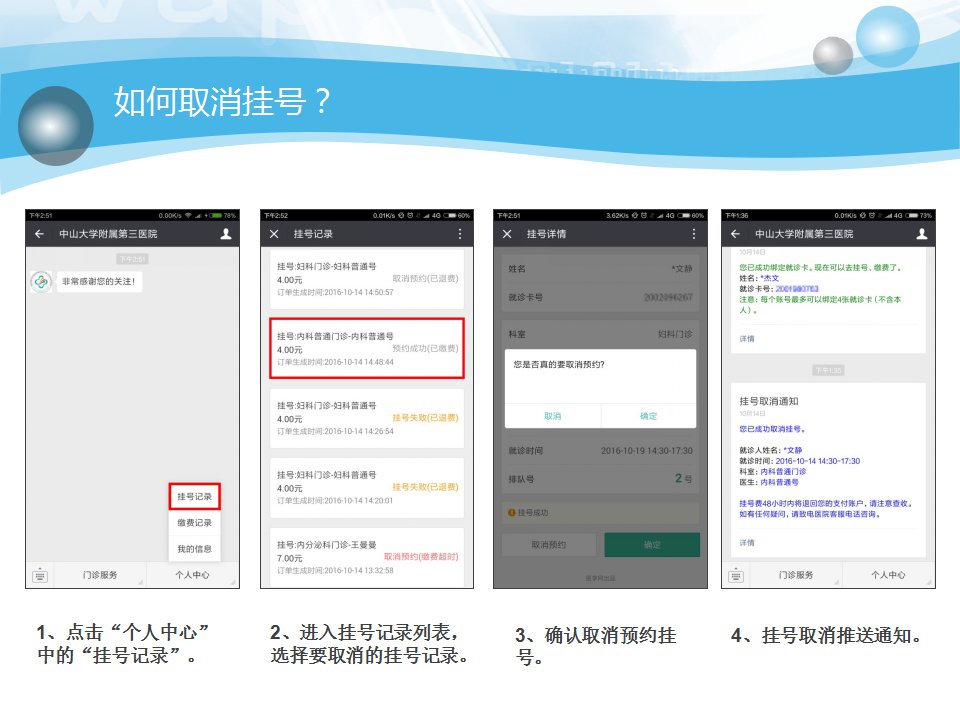Click green 确定 button on 挂号详情 page
The width and height of the screenshot is (960, 720).
[x=652, y=544]
